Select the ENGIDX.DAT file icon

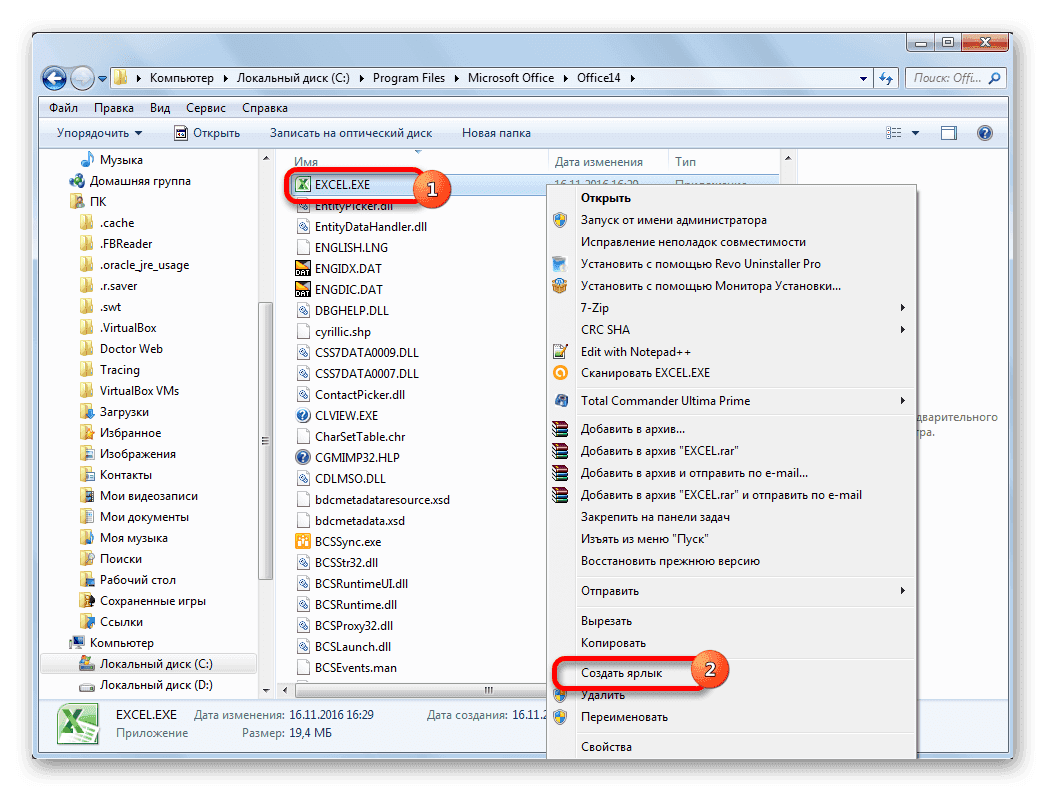pos(304,269)
